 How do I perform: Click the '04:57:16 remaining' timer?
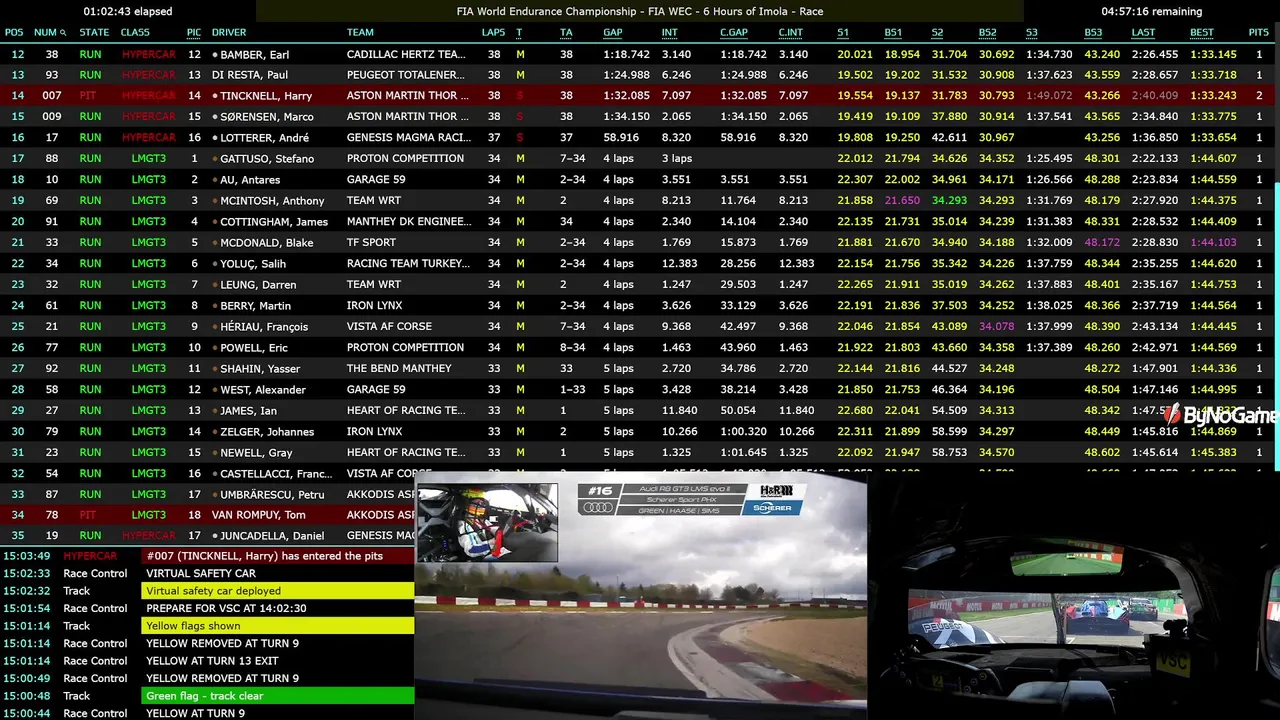1151,12
